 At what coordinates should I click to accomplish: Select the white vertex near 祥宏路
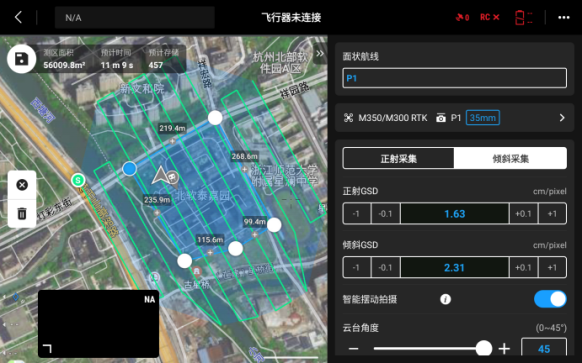pyautogui.click(x=215, y=118)
